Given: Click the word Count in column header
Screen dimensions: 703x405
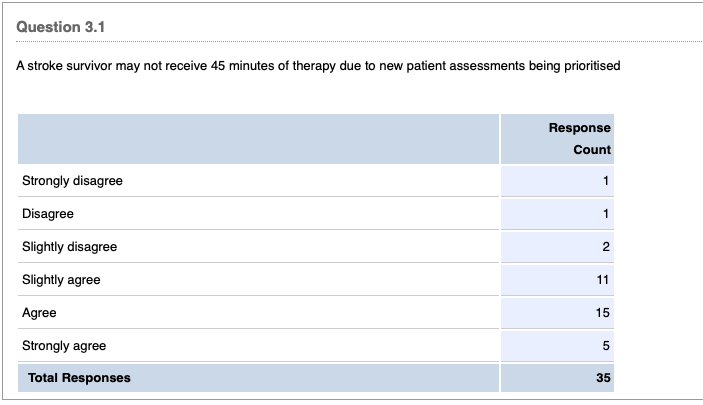Looking at the screenshot, I should pos(592,150).
